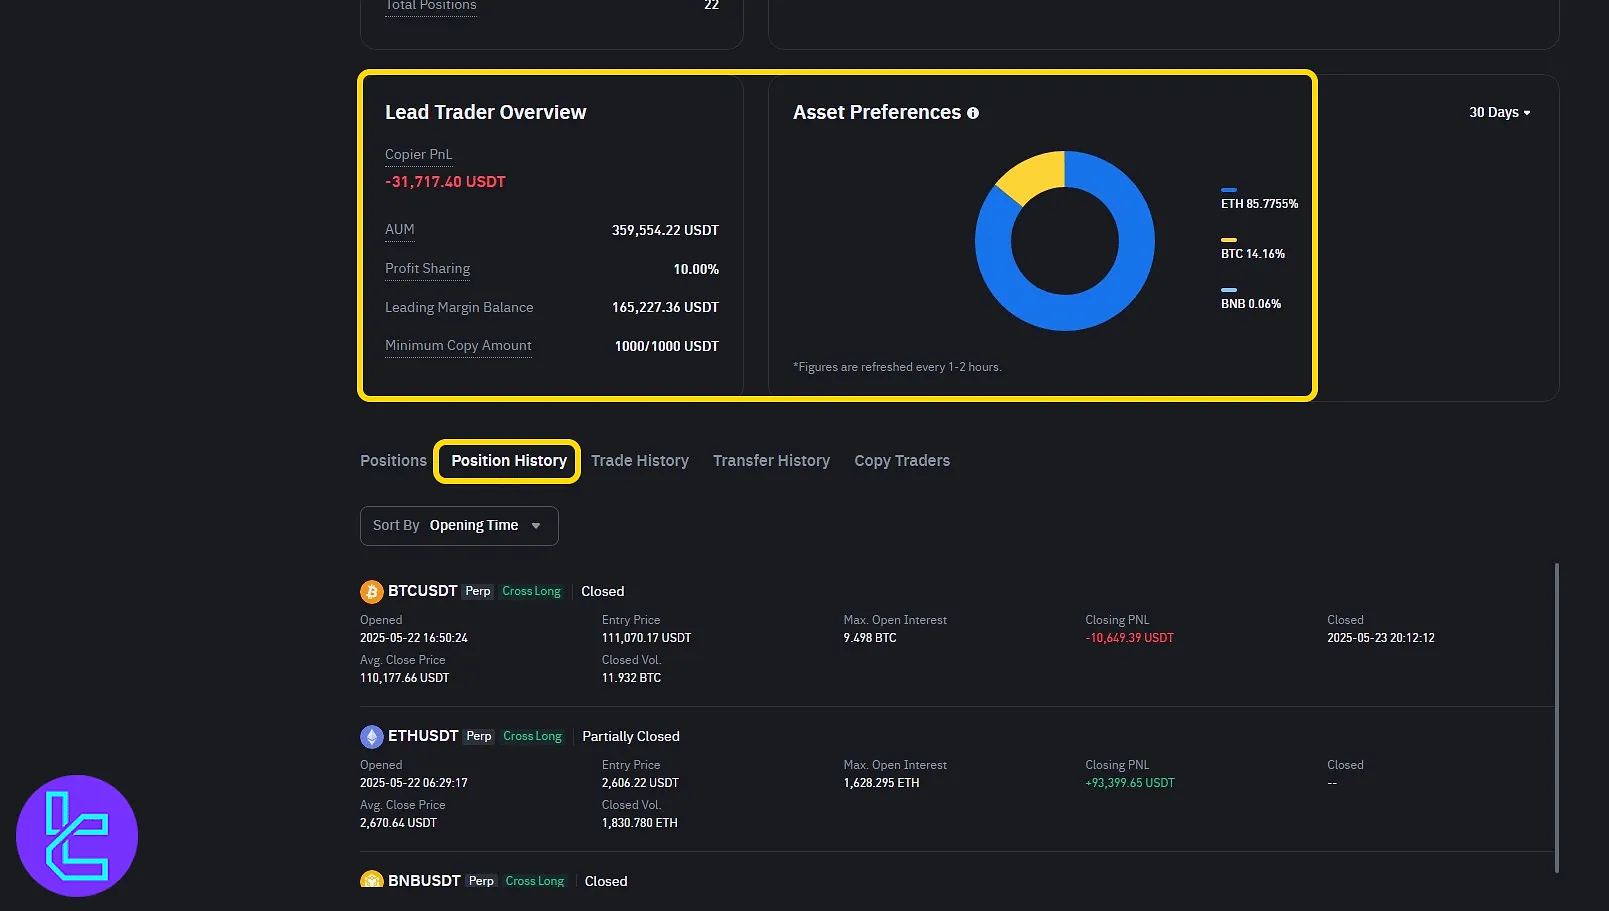
Task: Click the ETHUSDT entry price 2,606.22 USDT
Action: tap(640, 783)
